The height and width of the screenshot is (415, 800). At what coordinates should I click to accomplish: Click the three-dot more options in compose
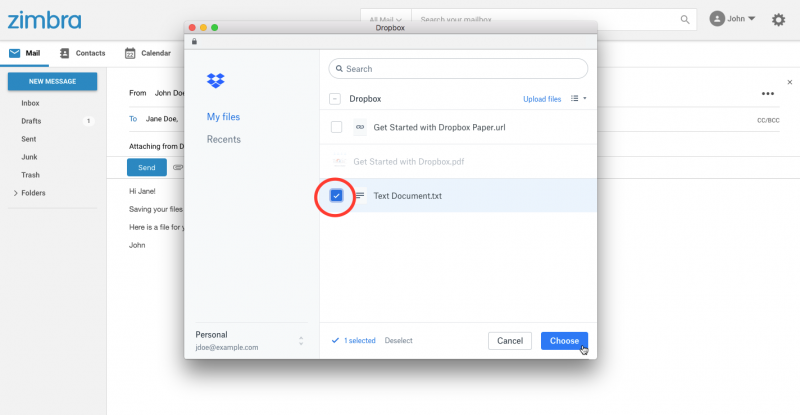click(x=767, y=93)
